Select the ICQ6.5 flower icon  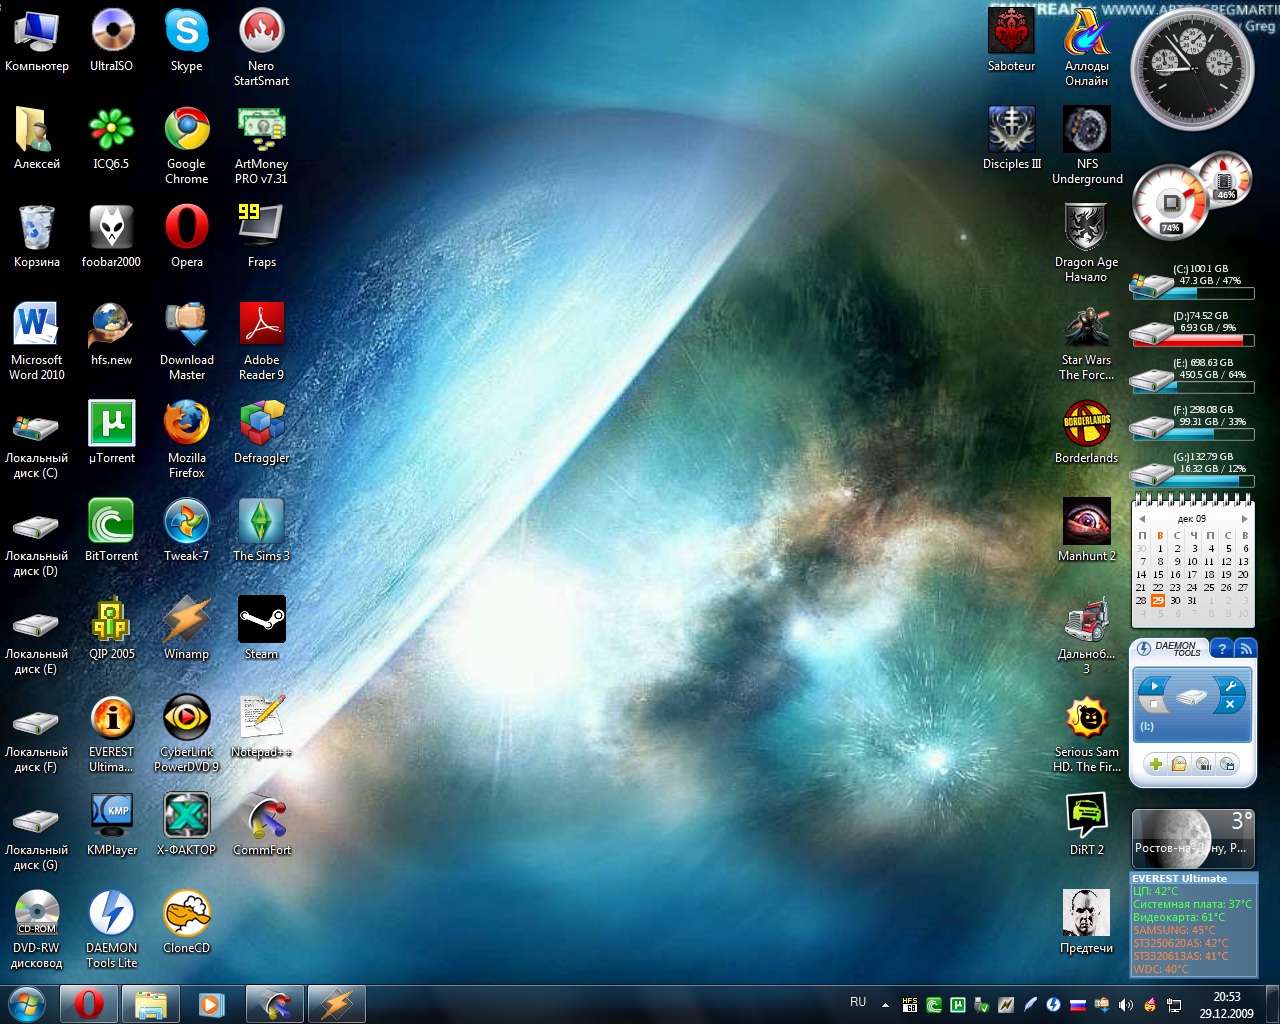[x=112, y=138]
